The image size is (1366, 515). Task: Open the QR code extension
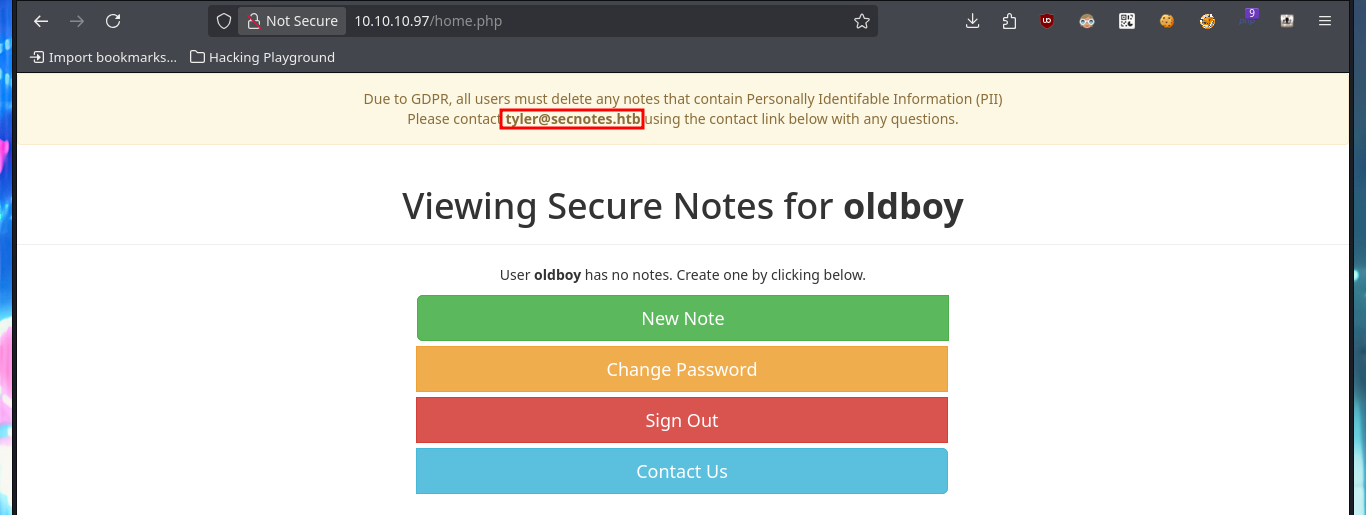1127,21
